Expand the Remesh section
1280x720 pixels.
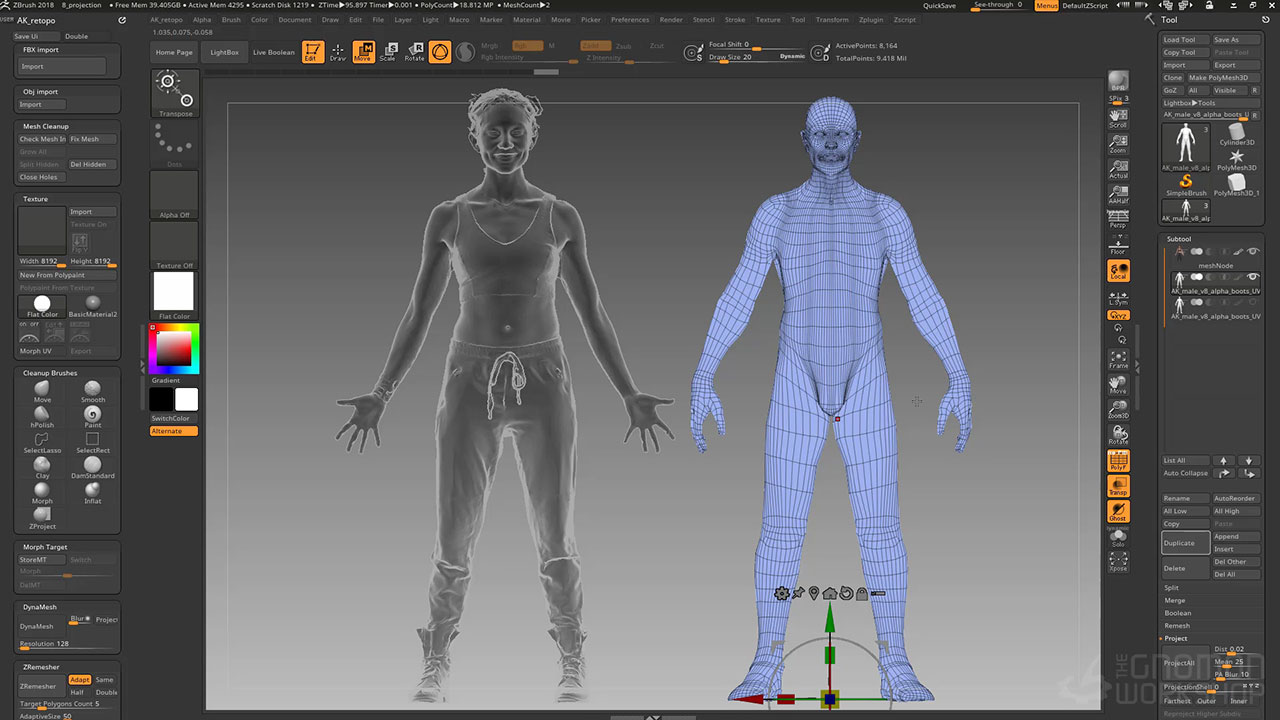[1176, 626]
